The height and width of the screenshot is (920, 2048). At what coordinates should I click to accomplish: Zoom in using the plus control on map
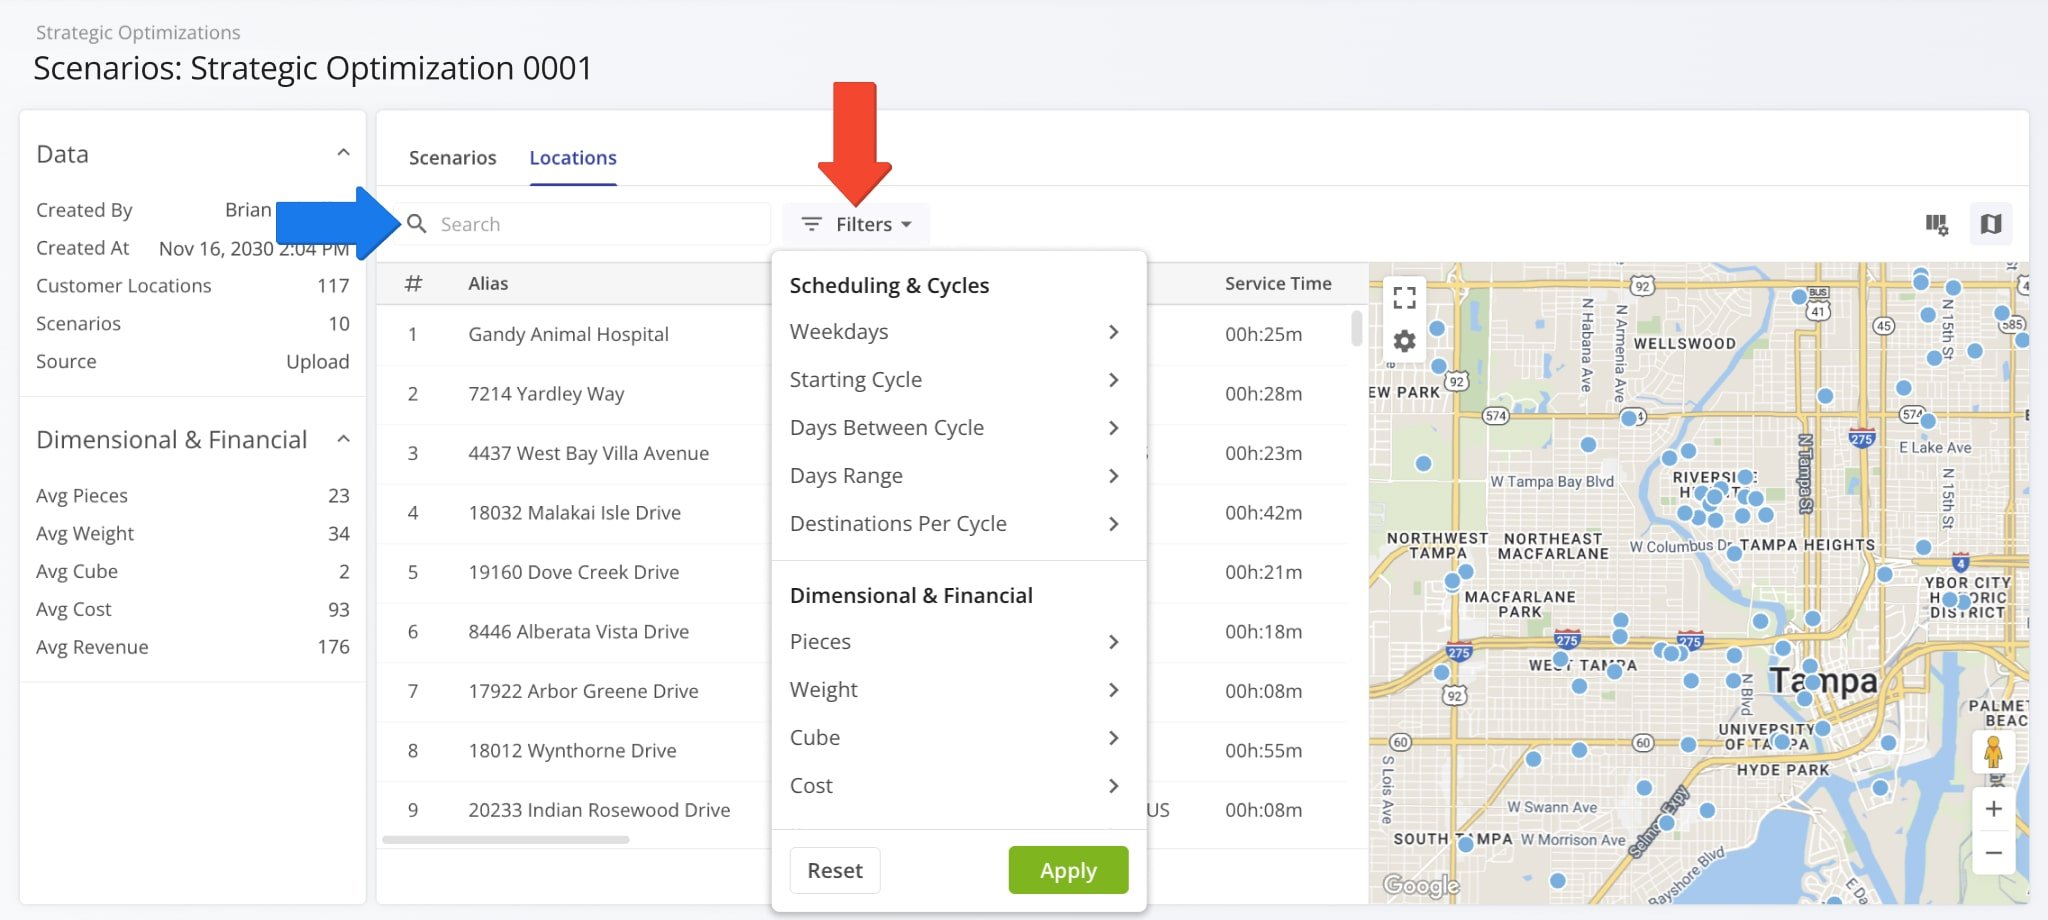(x=1993, y=808)
